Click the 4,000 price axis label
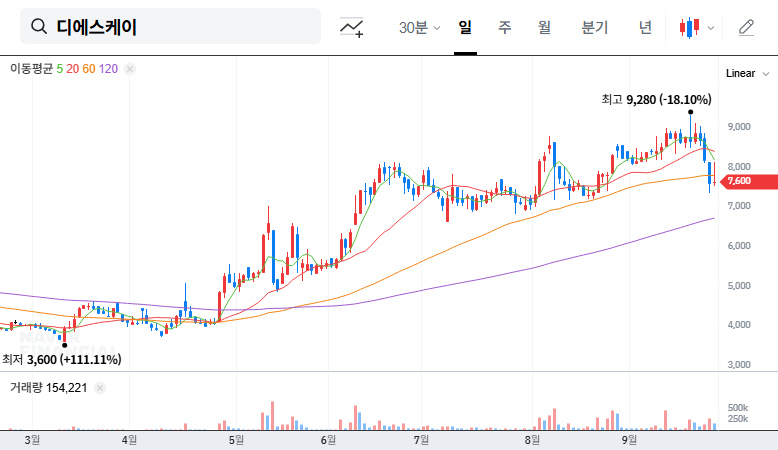This screenshot has width=778, height=450. click(x=739, y=325)
